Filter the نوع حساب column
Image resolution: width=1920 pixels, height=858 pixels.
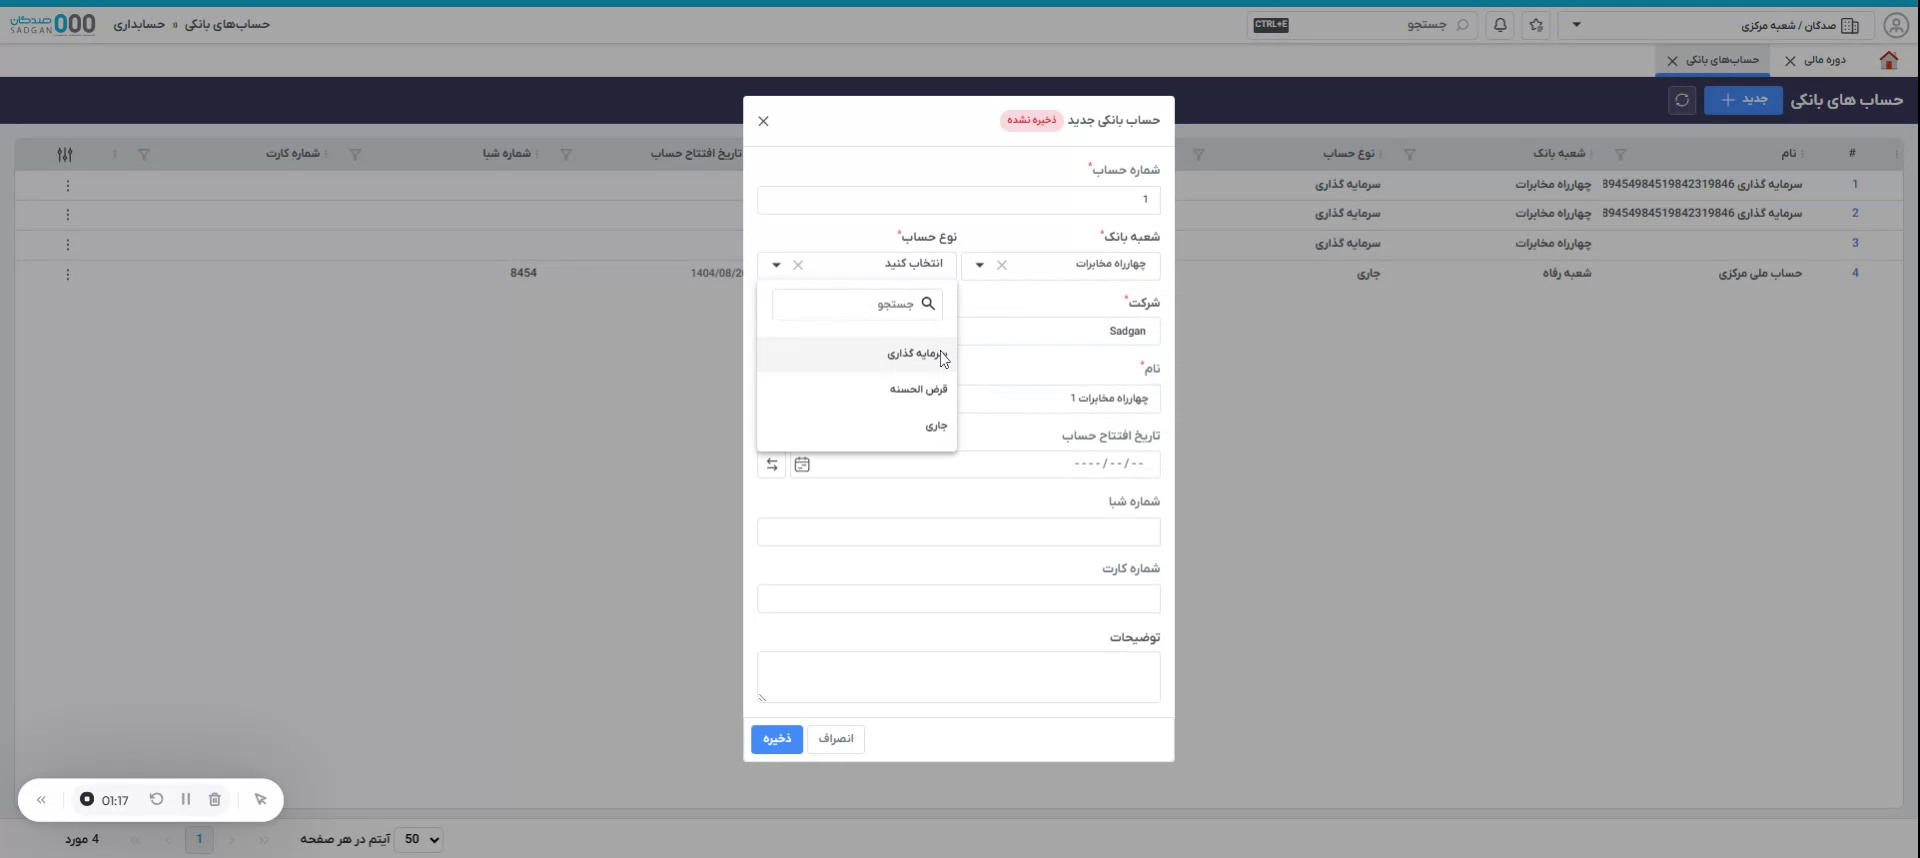pos(1198,154)
